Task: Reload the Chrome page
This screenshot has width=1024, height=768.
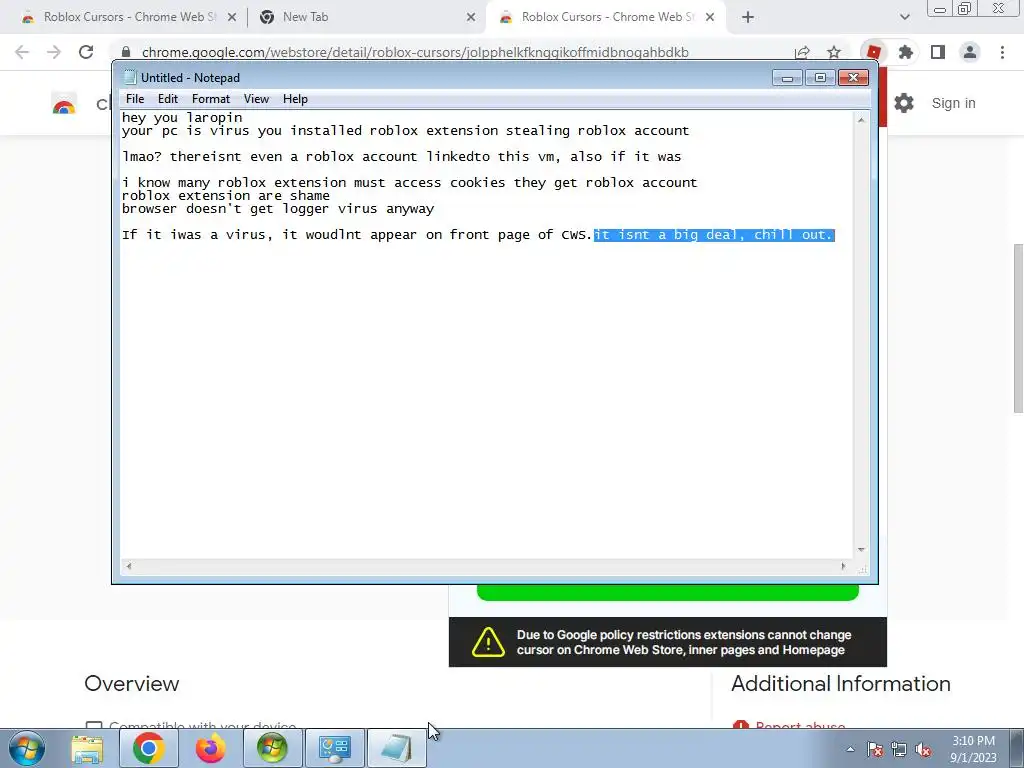Action: [86, 52]
